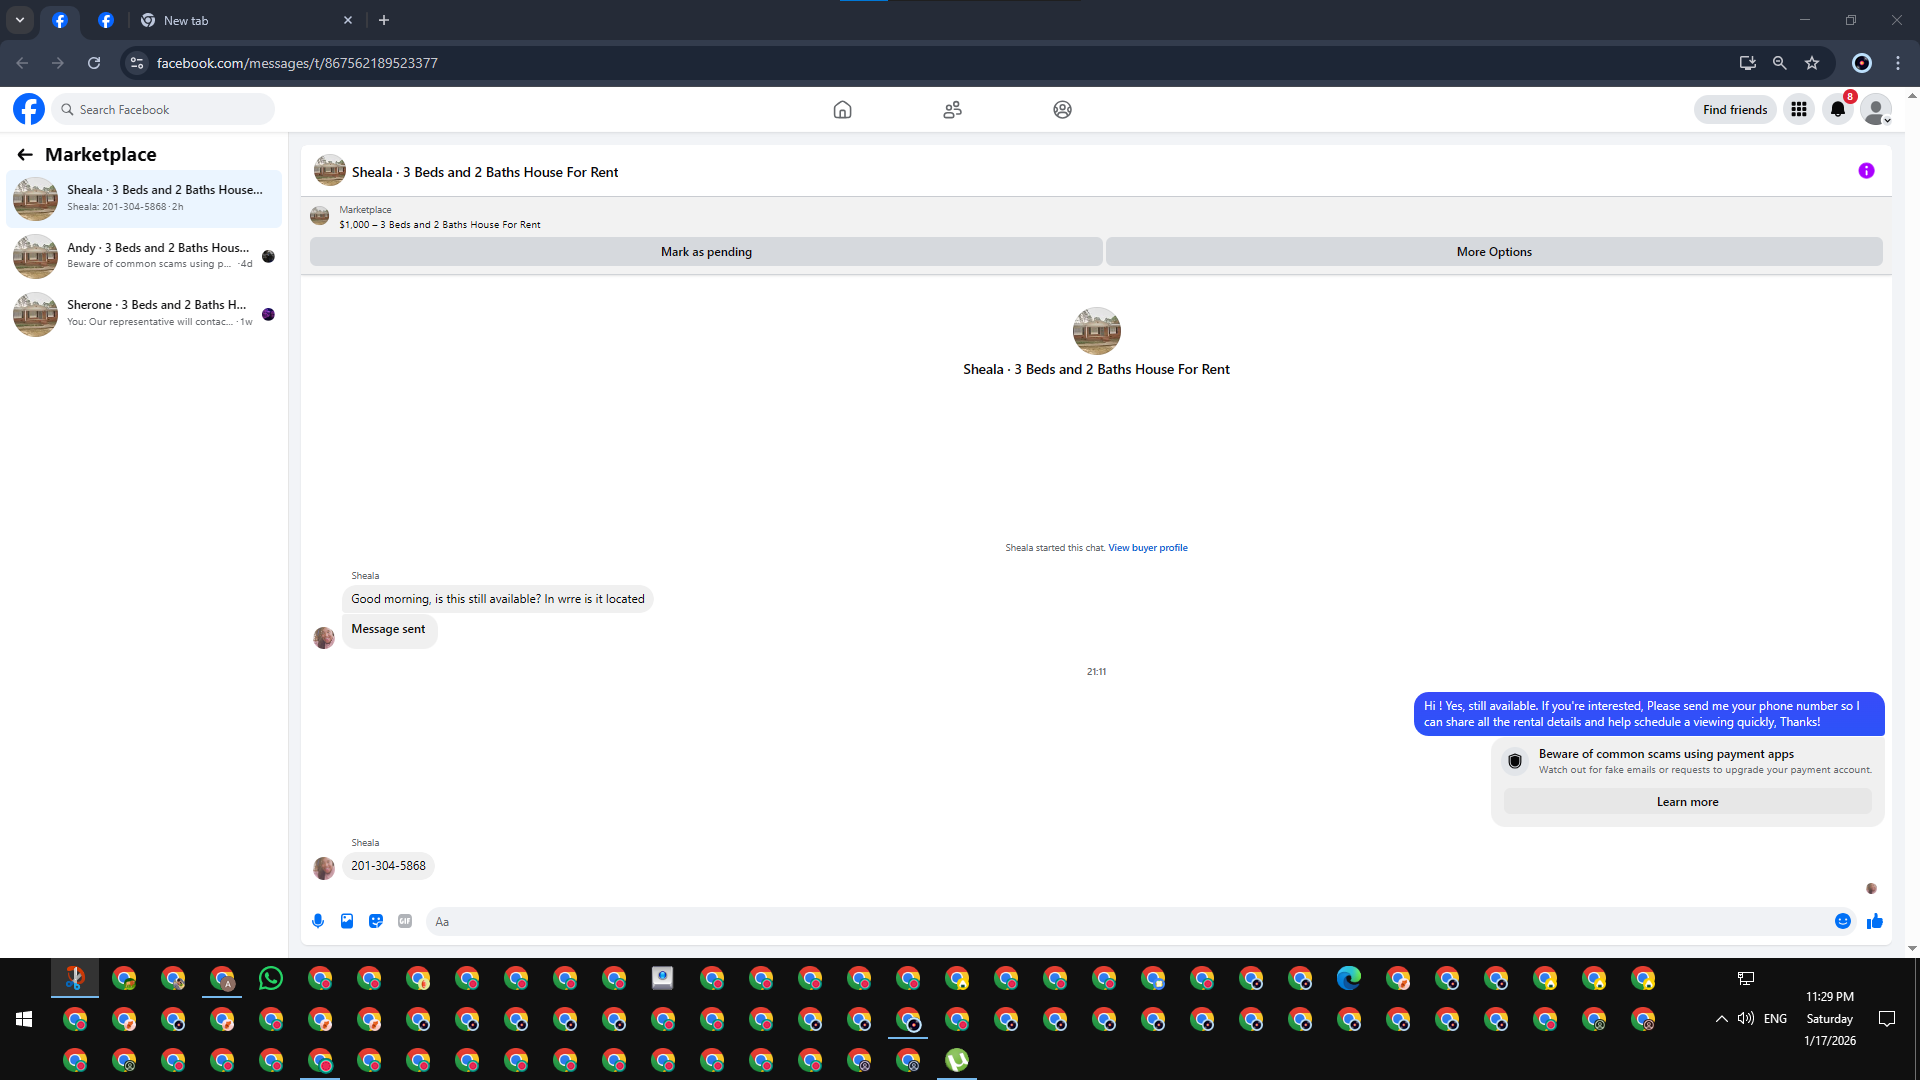Go to Facebook Home icon
1920x1080 pixels.
(x=842, y=110)
